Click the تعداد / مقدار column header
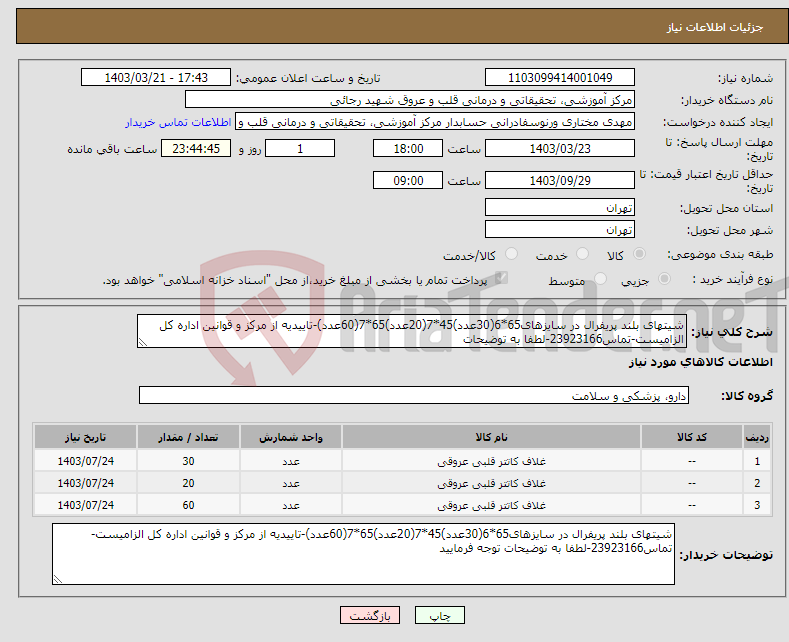 (x=188, y=437)
